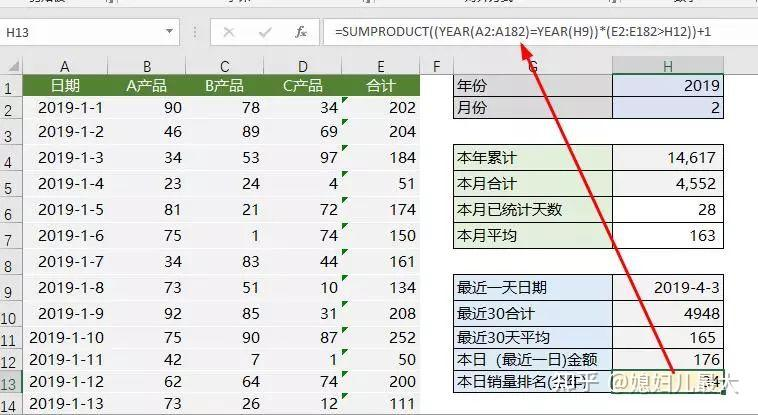Click B产品 value 83 in row 8

point(224,262)
